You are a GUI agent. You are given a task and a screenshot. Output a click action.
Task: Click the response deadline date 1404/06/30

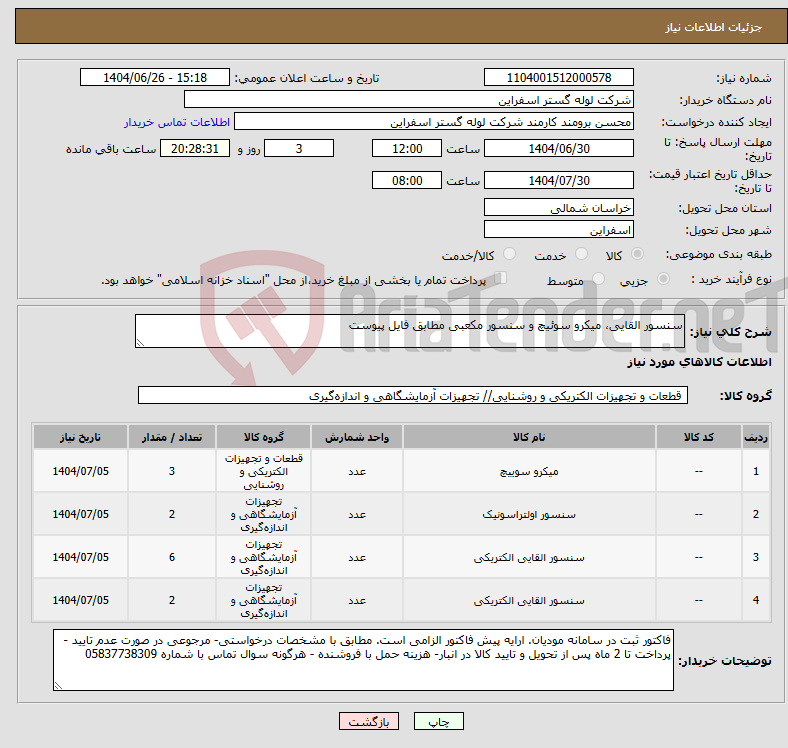click(558, 148)
